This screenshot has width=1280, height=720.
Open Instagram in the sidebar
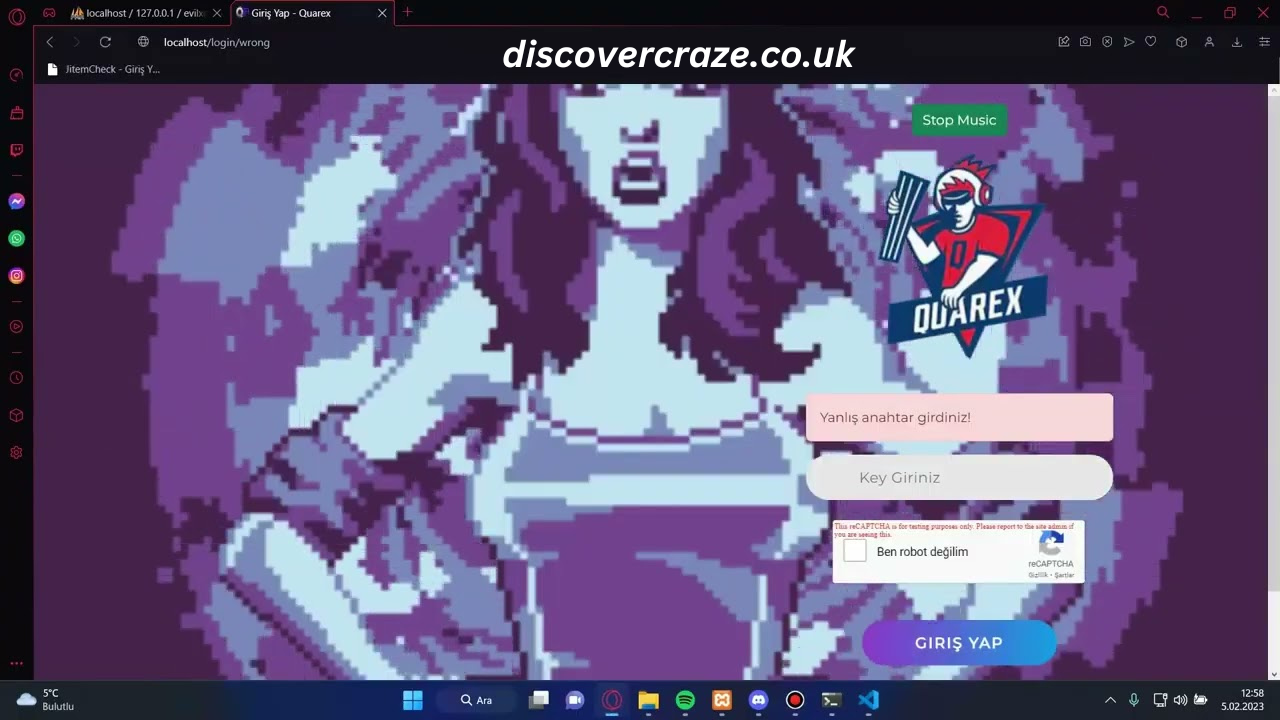click(16, 276)
